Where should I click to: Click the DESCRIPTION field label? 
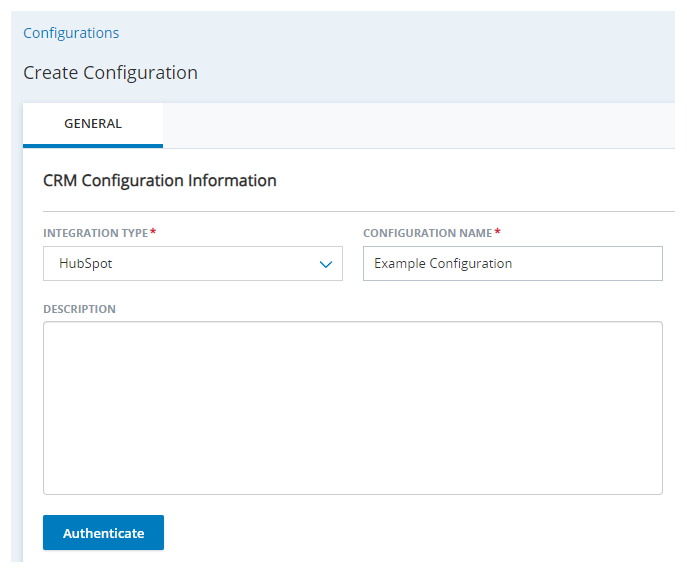click(79, 309)
